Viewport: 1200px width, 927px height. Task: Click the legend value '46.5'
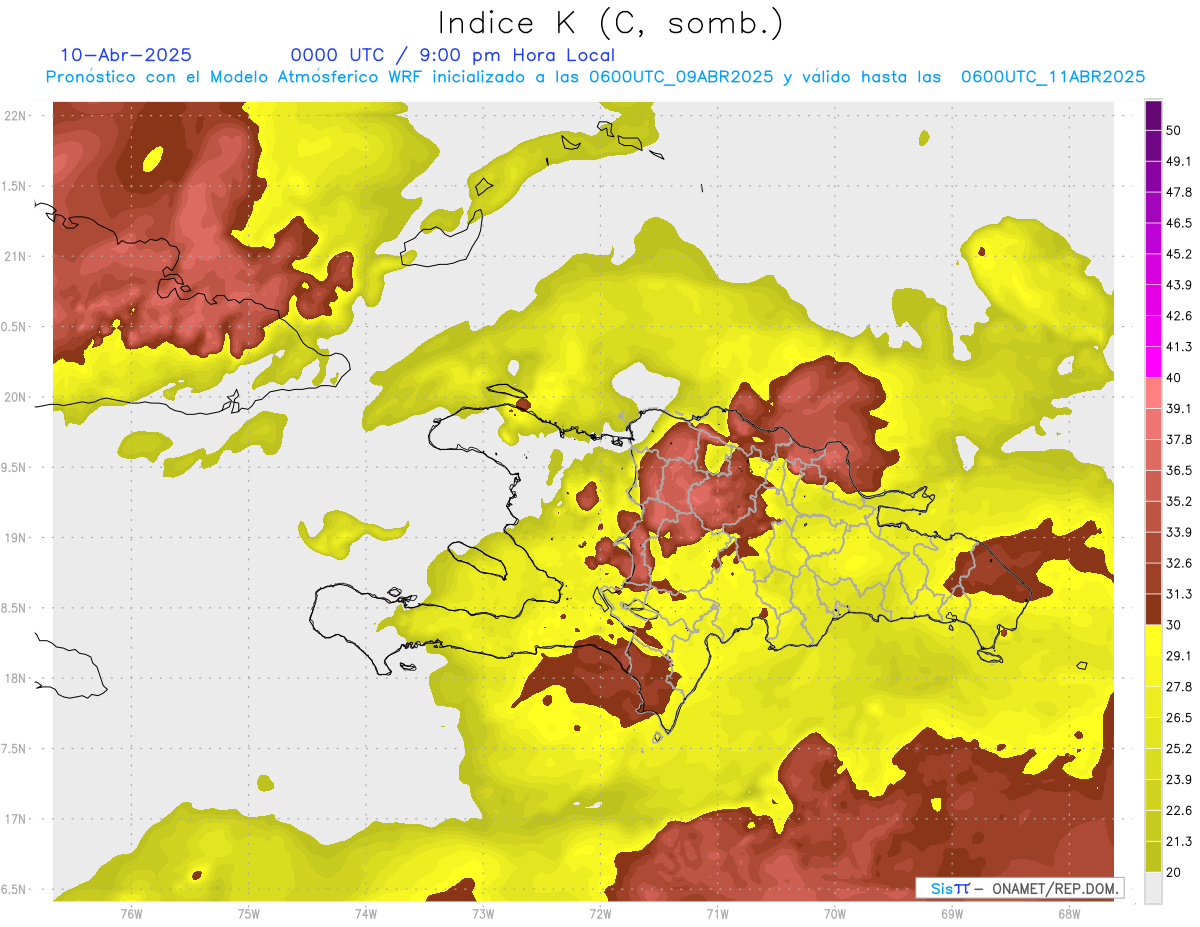point(1179,223)
